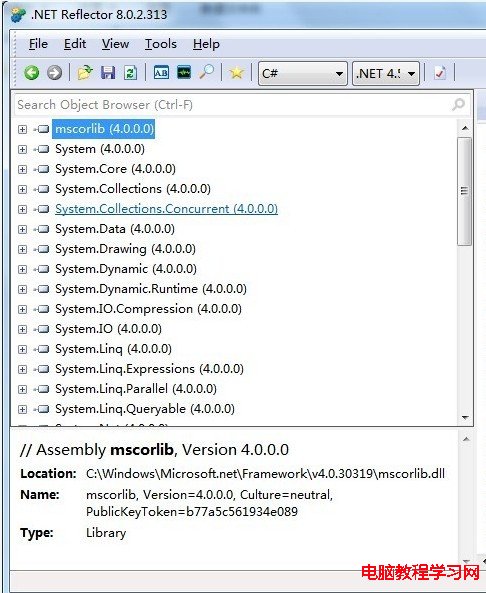The image size is (486, 593).
Task: Open the C# language dropdown
Action: [303, 73]
